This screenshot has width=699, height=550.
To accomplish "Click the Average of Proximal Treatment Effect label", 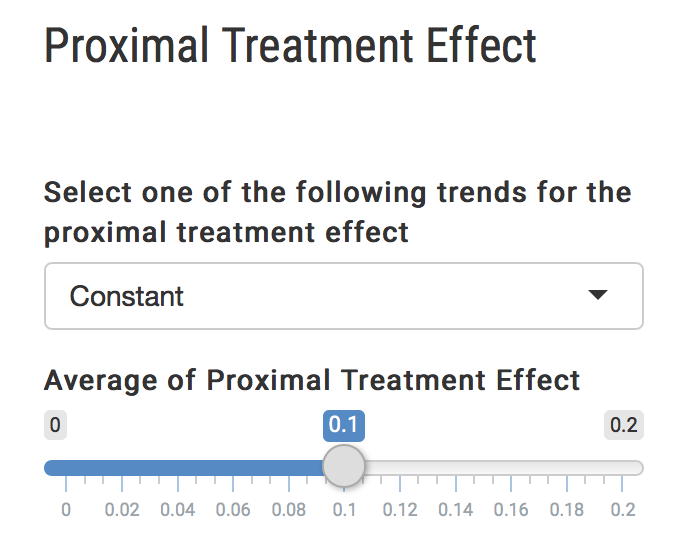I will point(312,380).
